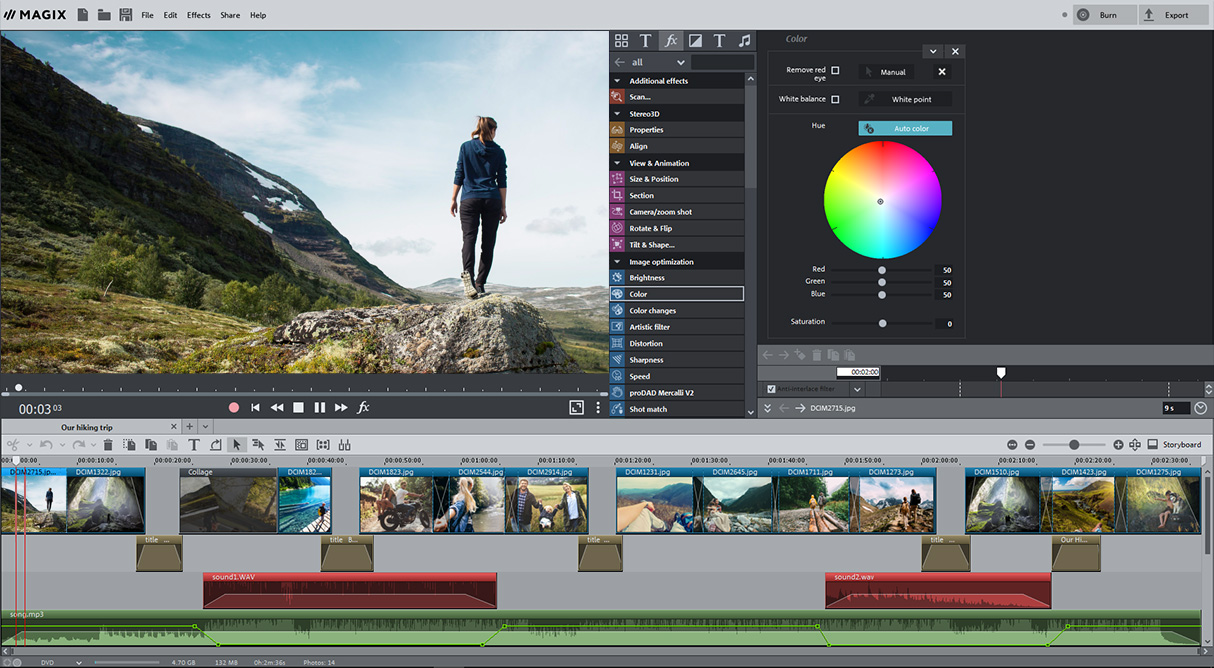Open the music note audio tab

click(x=743, y=41)
